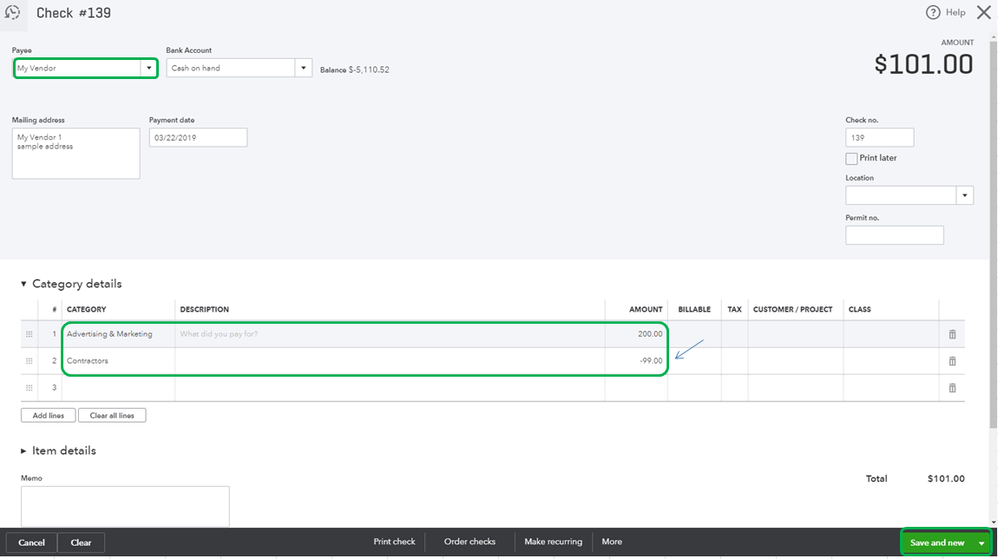
Task: Expand the Item details section
Action: pos(24,451)
